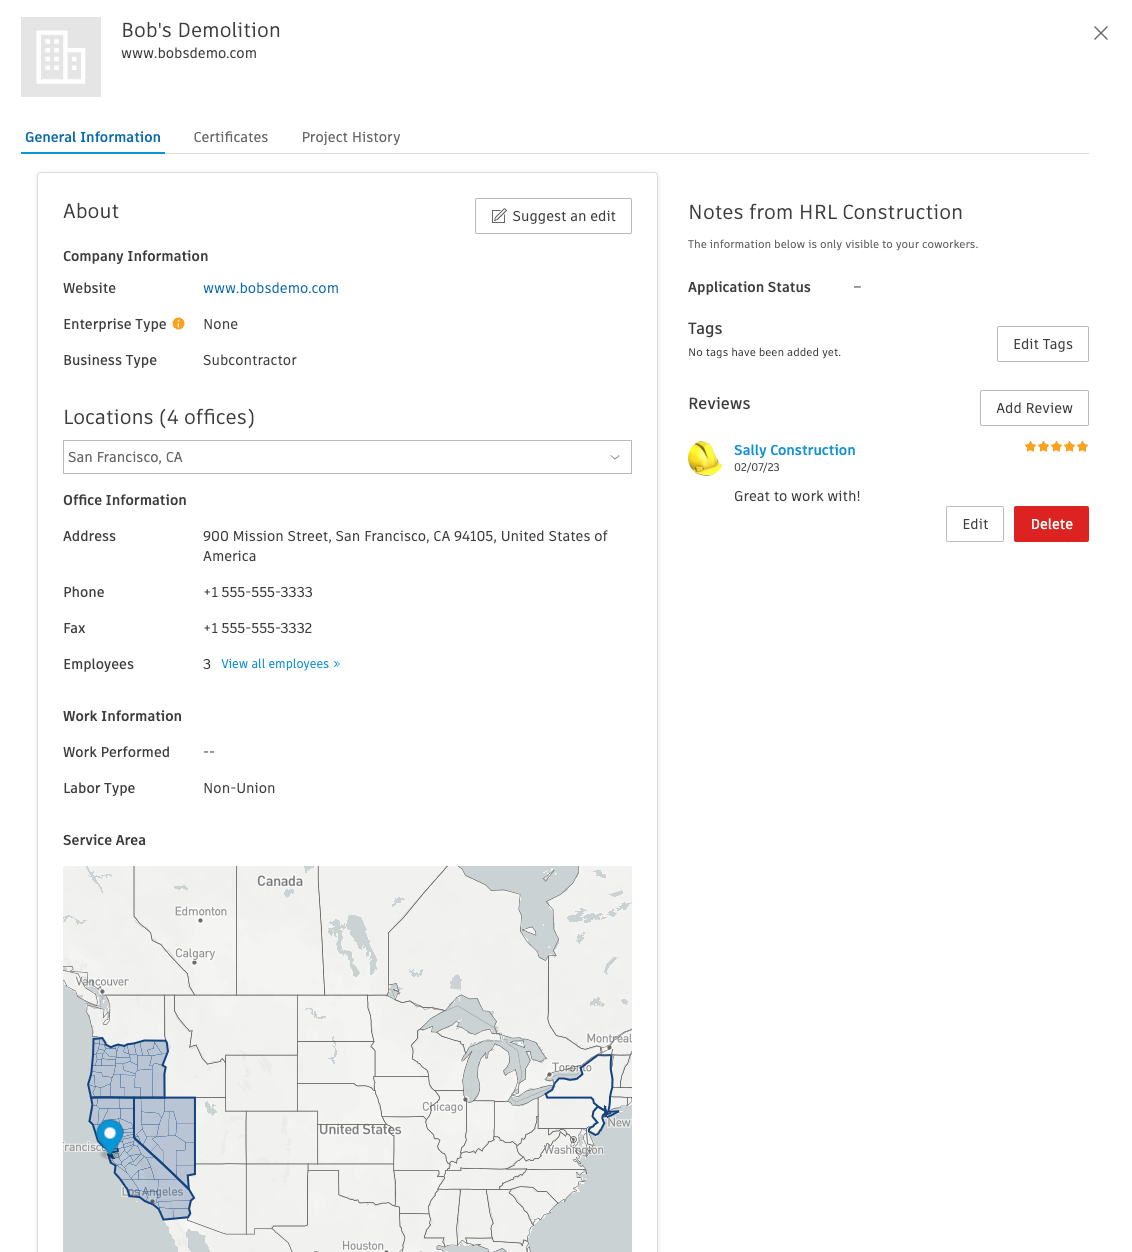Click the orange info icon beside Enterprise Type
1132x1252 pixels.
click(x=178, y=323)
